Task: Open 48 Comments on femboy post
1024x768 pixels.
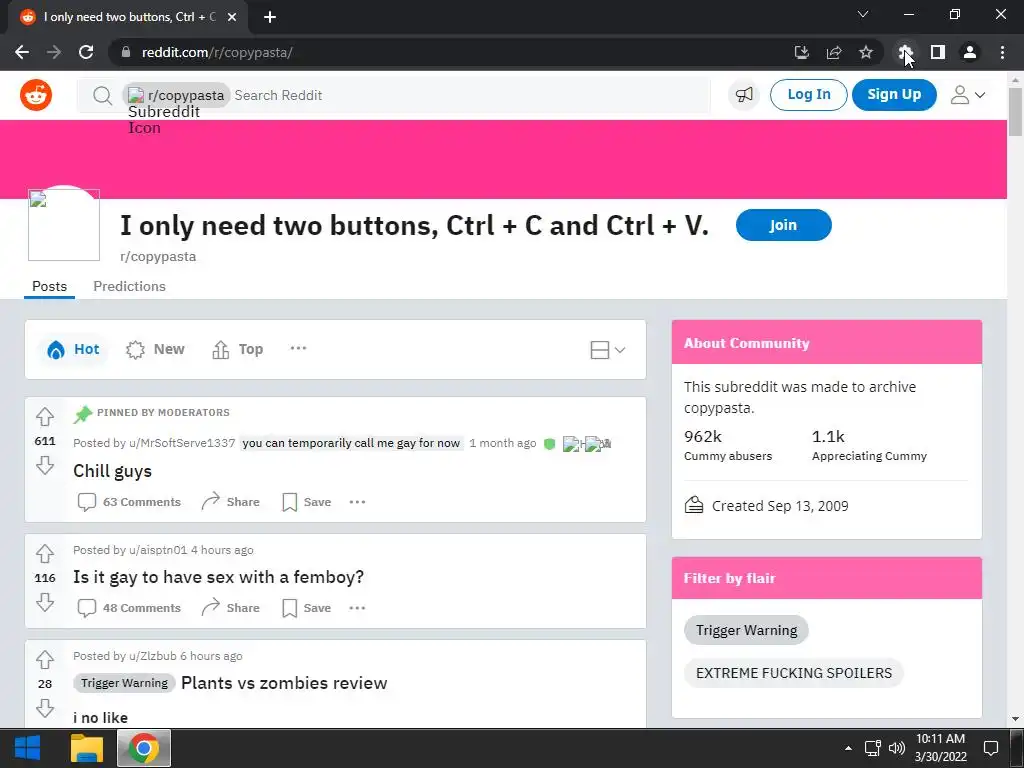Action: [x=129, y=607]
